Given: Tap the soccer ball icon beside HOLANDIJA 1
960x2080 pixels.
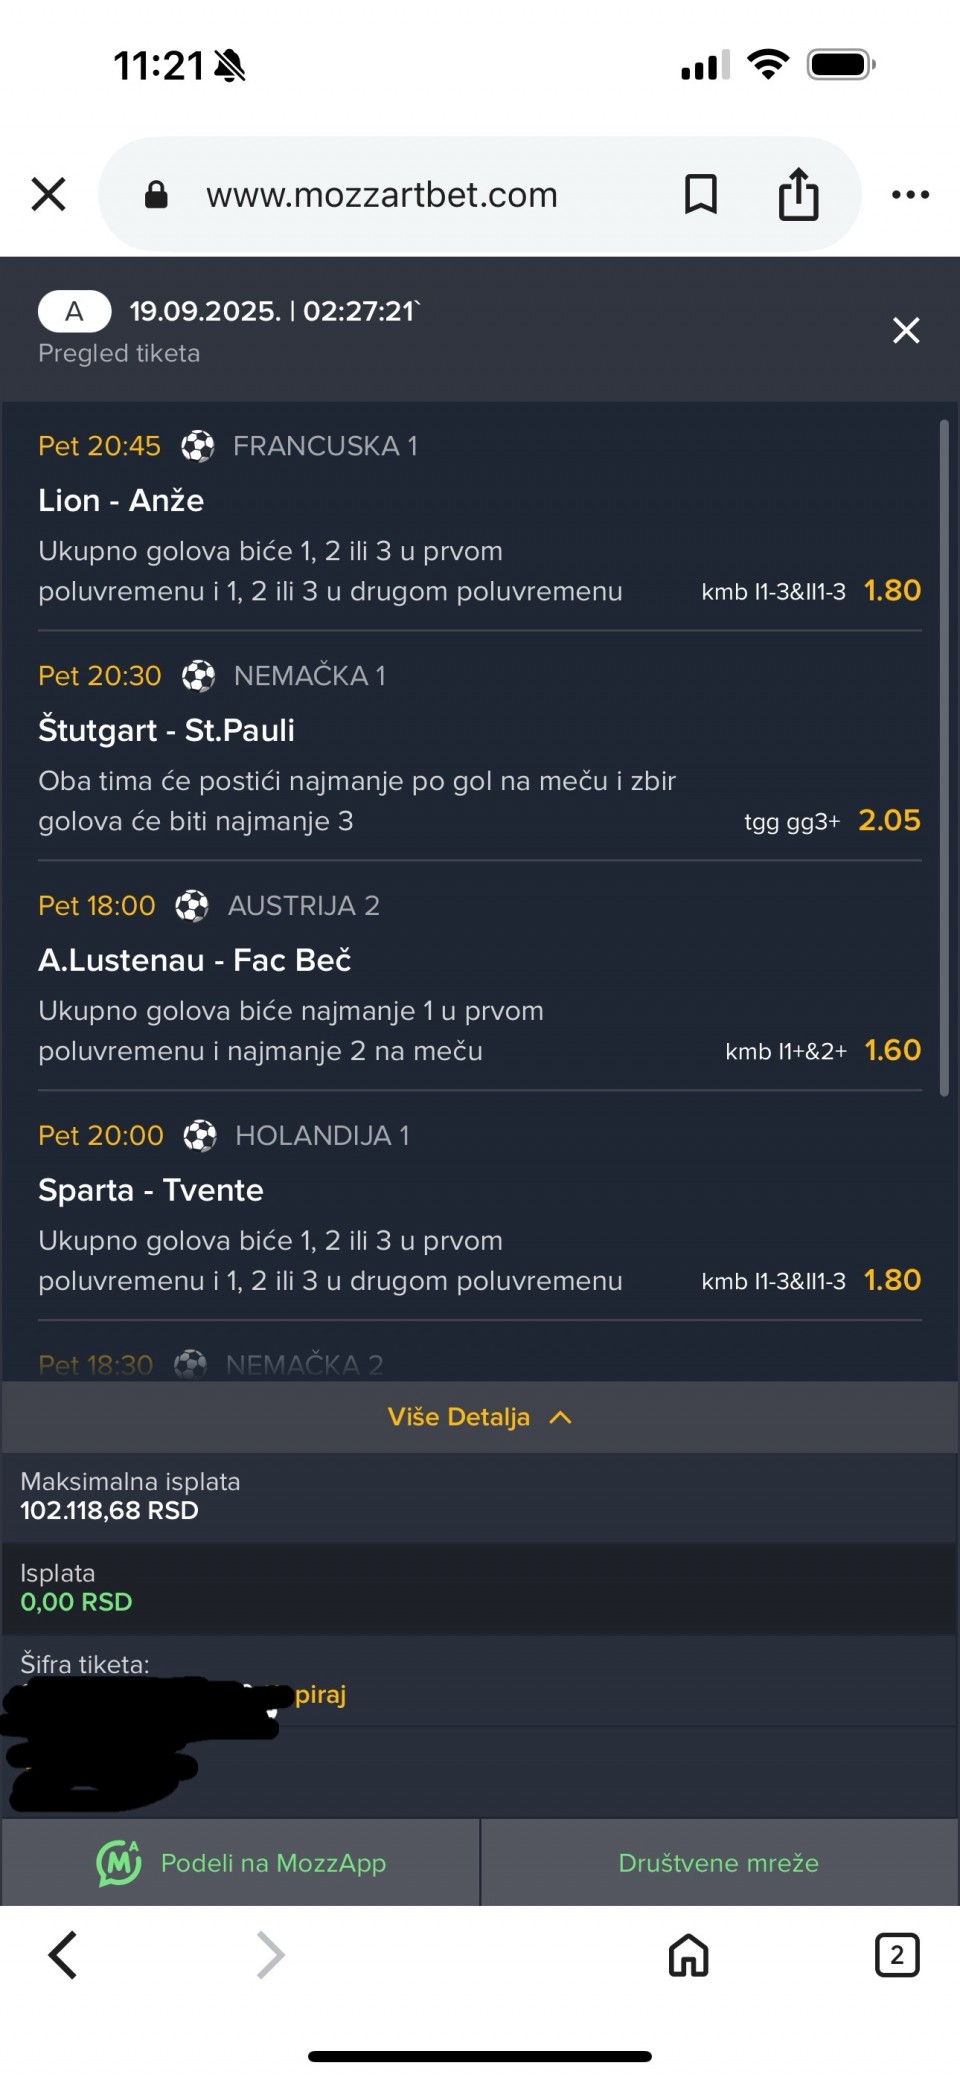Looking at the screenshot, I should pos(200,1136).
